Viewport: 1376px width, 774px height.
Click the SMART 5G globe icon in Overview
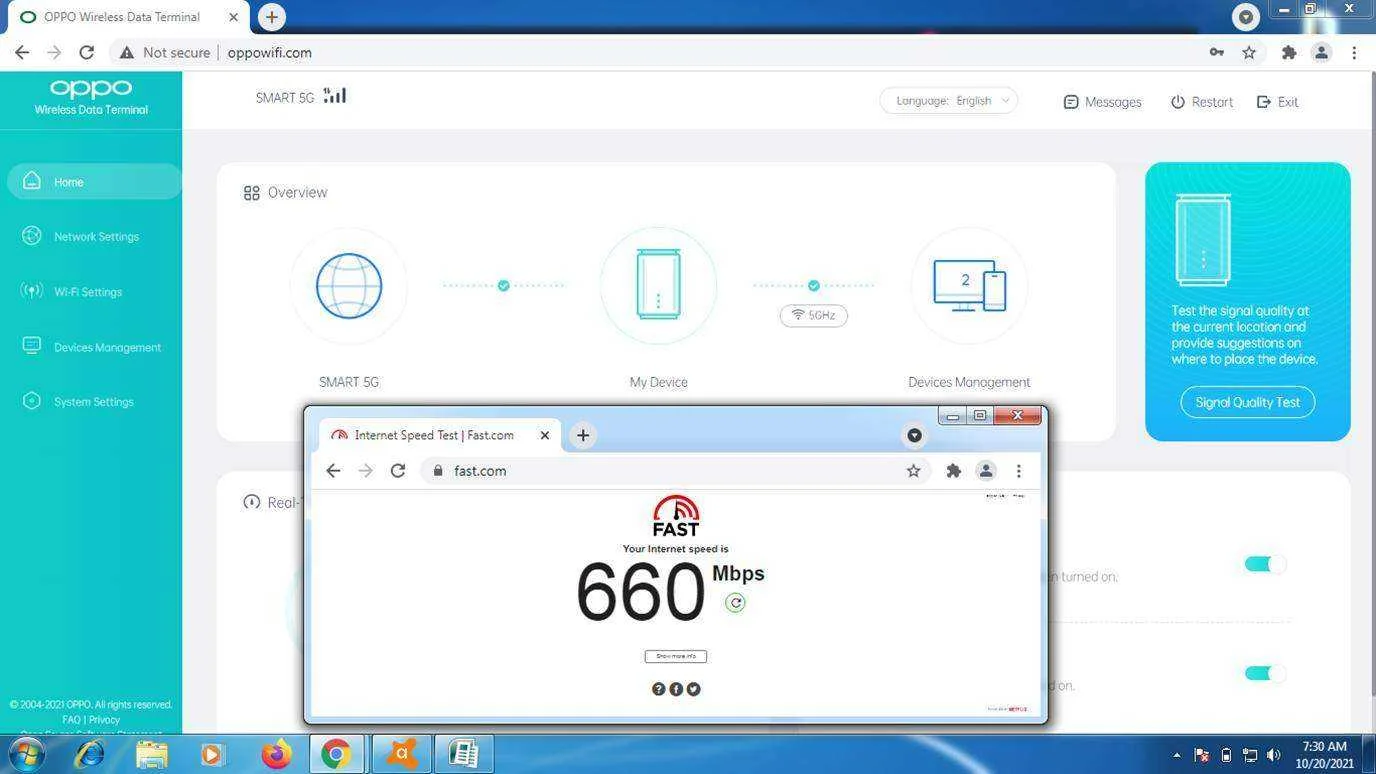[348, 286]
